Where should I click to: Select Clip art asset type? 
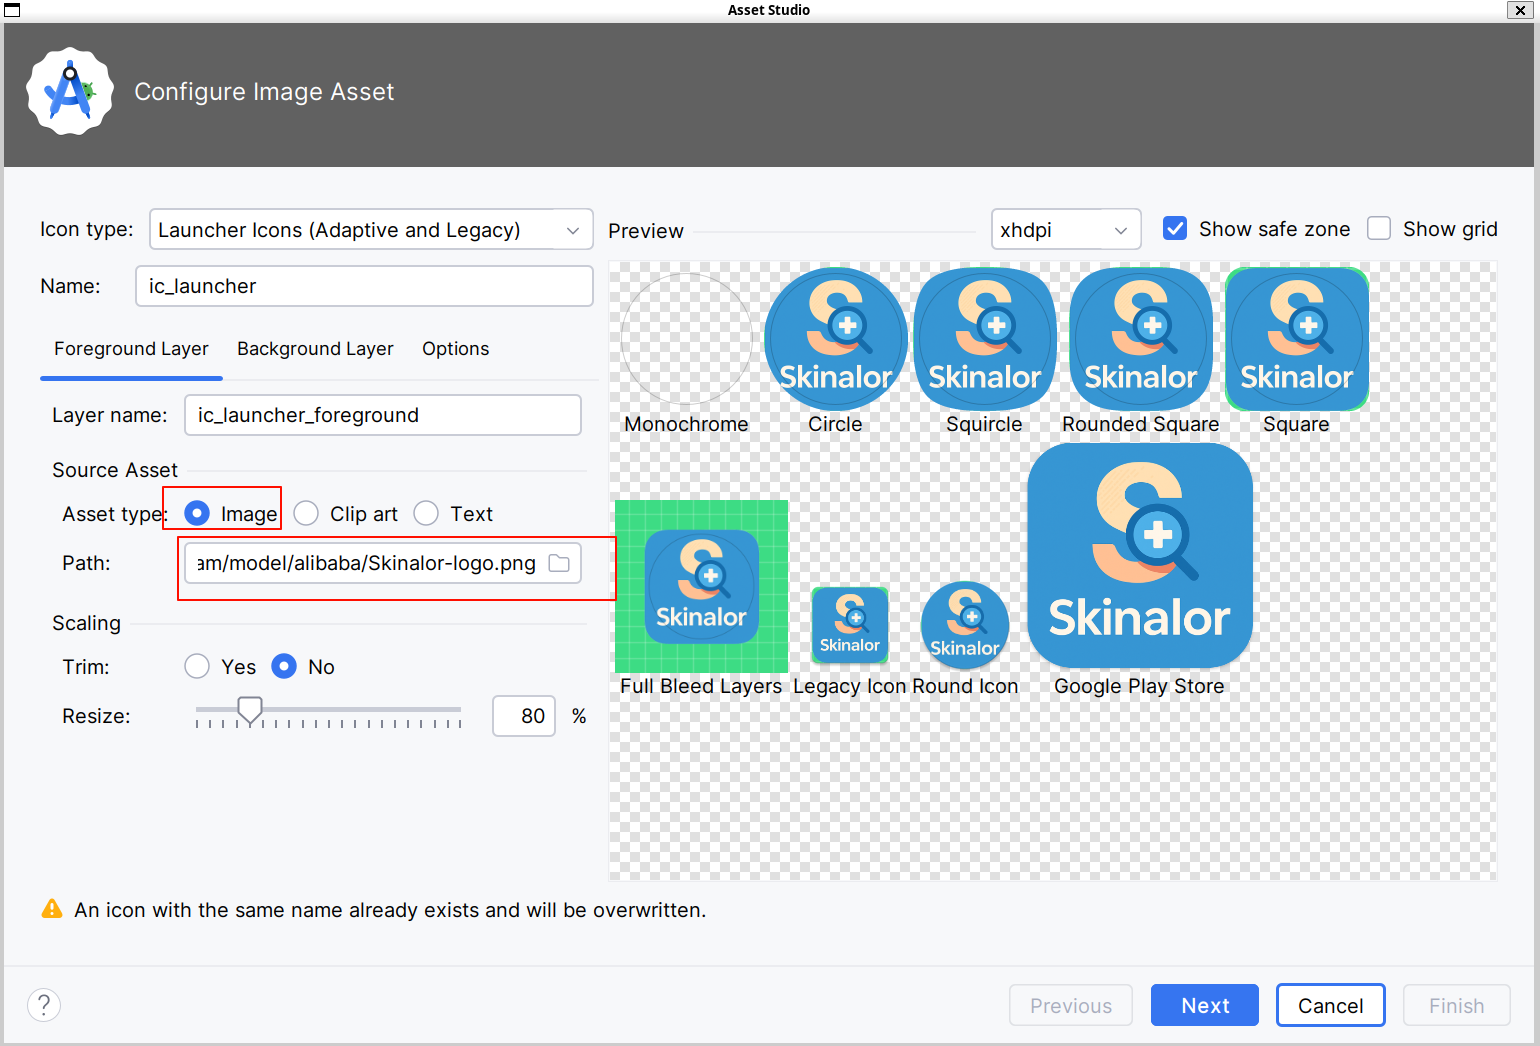click(x=306, y=513)
